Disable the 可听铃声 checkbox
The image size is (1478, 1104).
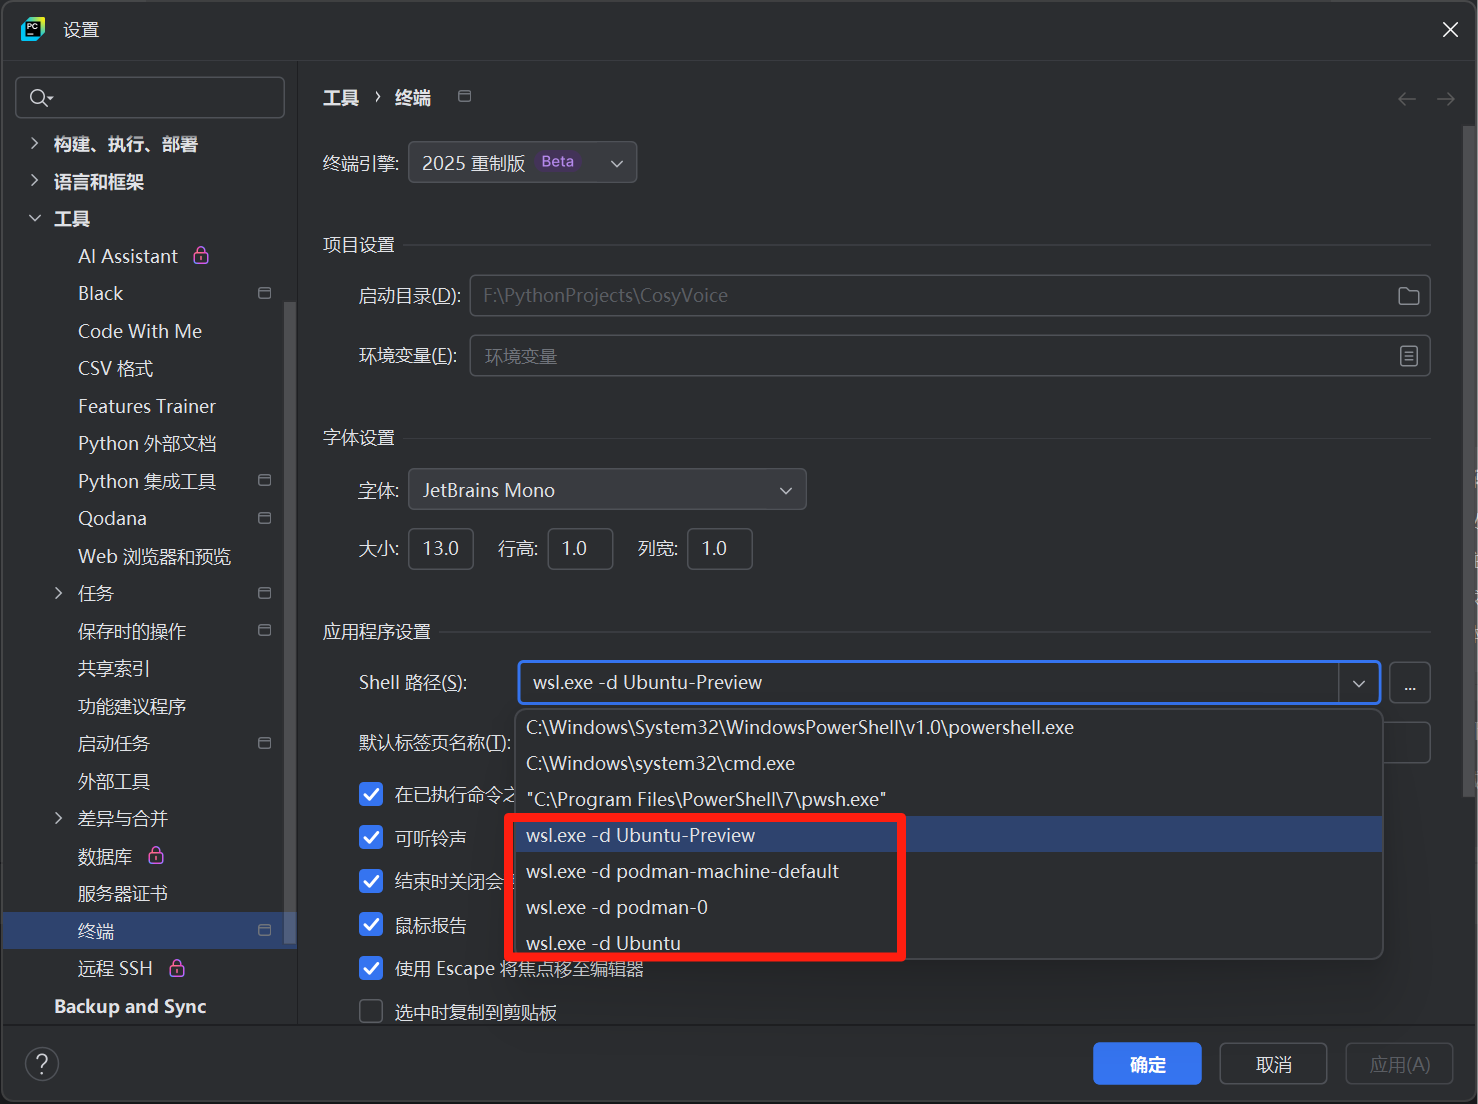371,837
